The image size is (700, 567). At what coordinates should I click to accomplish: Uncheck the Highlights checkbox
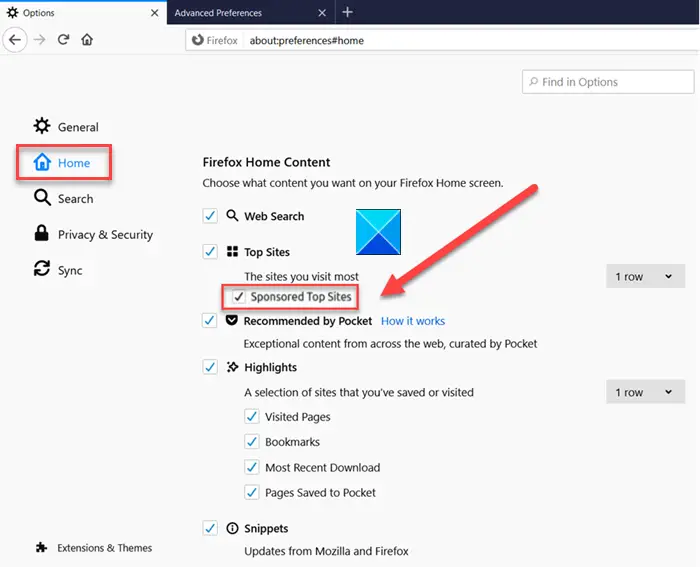(x=210, y=367)
